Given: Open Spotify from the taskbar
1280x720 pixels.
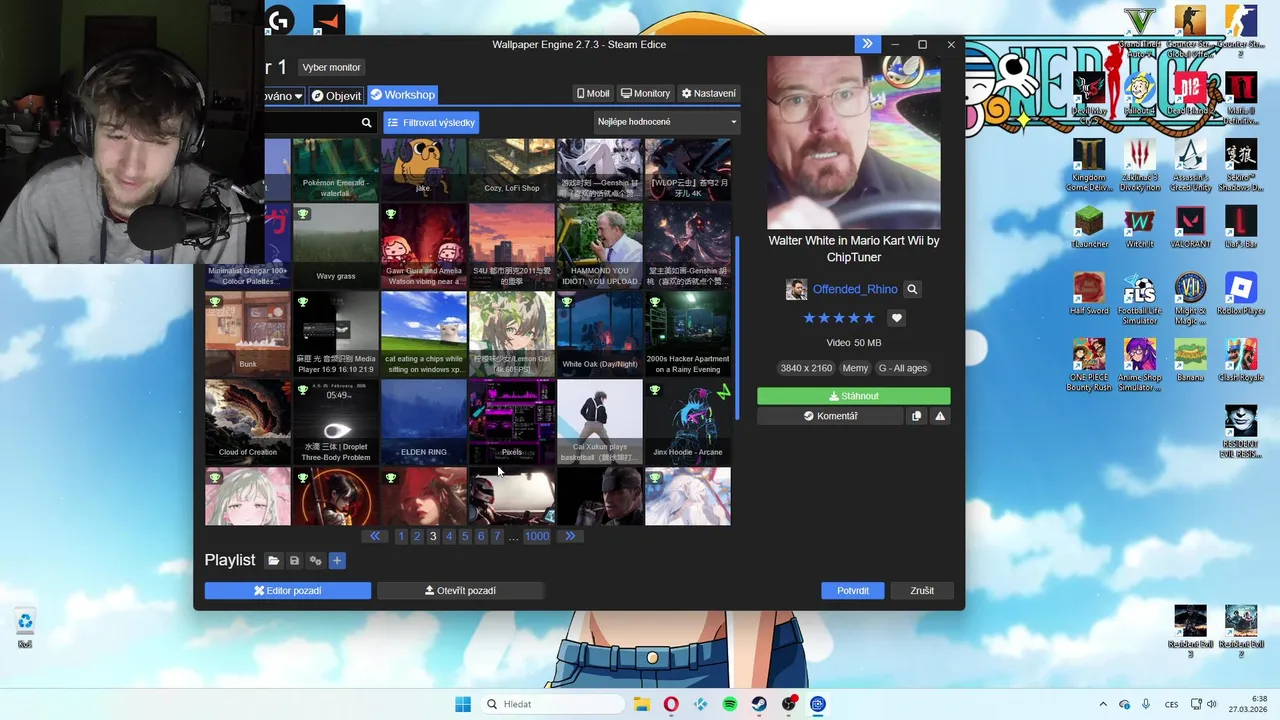Looking at the screenshot, I should pyautogui.click(x=730, y=704).
